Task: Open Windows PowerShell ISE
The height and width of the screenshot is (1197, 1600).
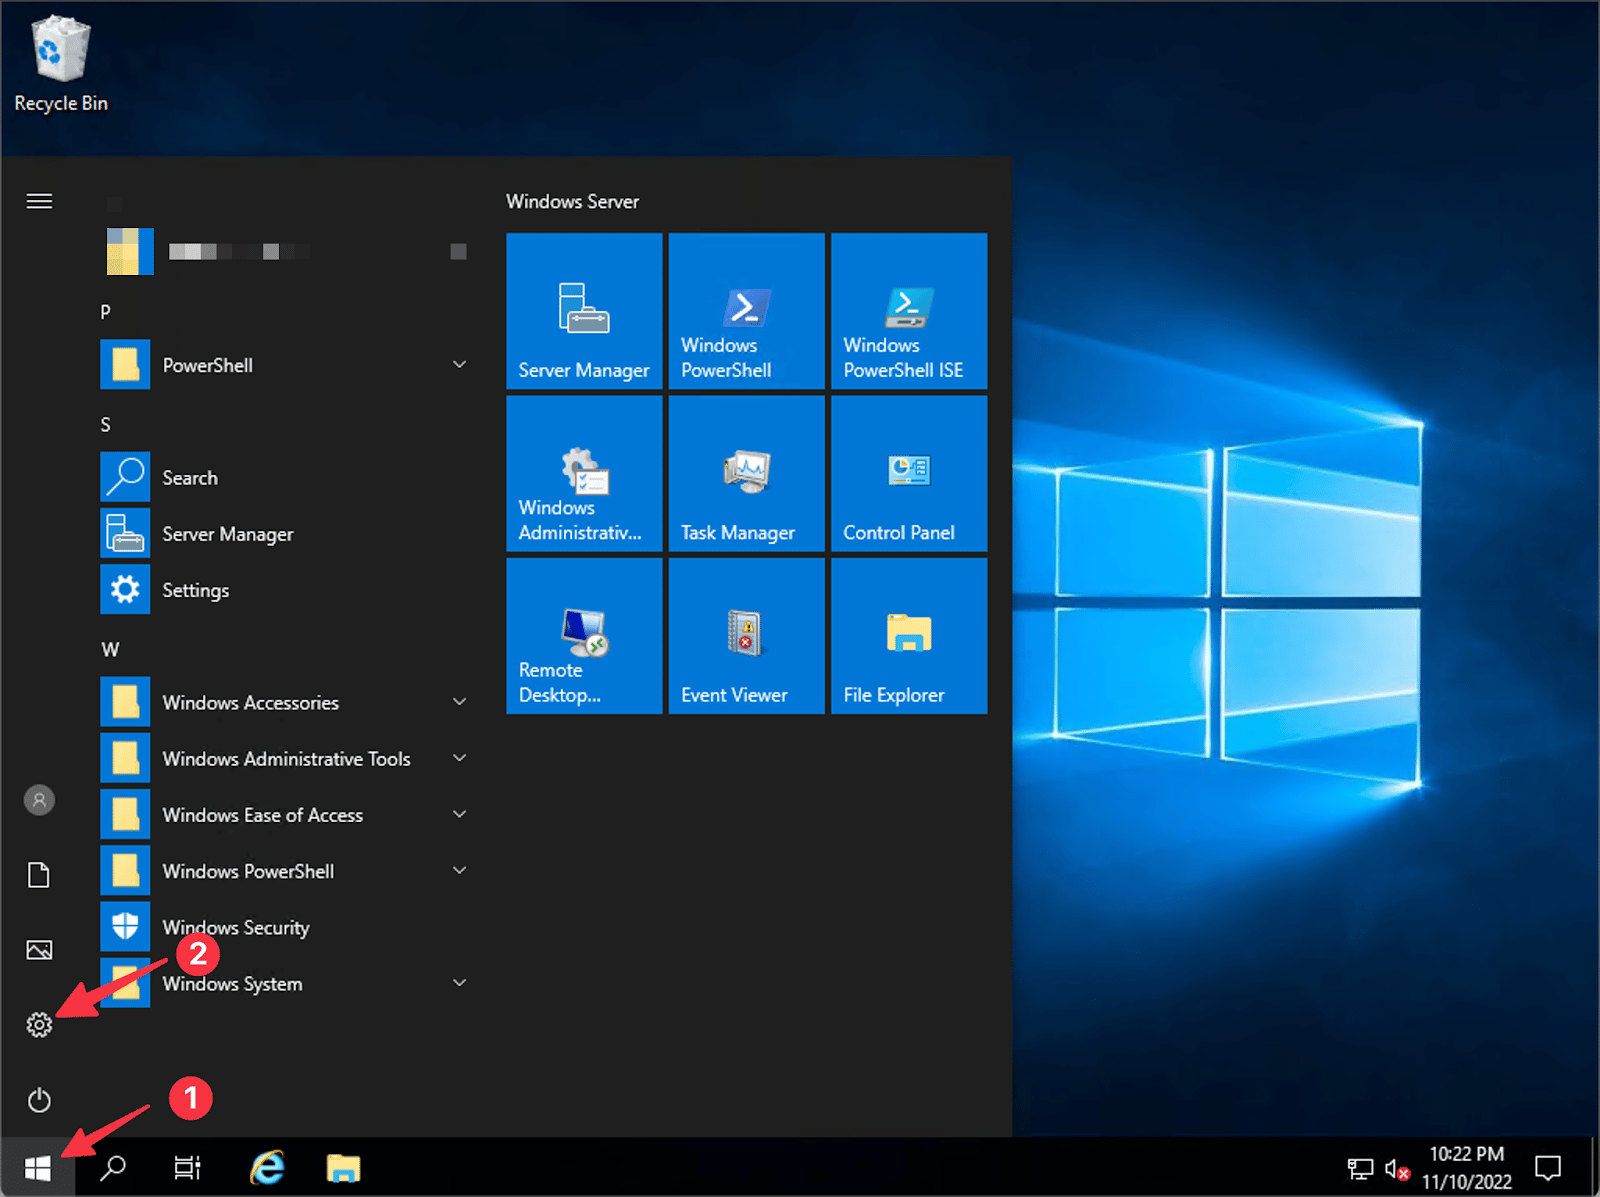Action: pyautogui.click(x=908, y=310)
